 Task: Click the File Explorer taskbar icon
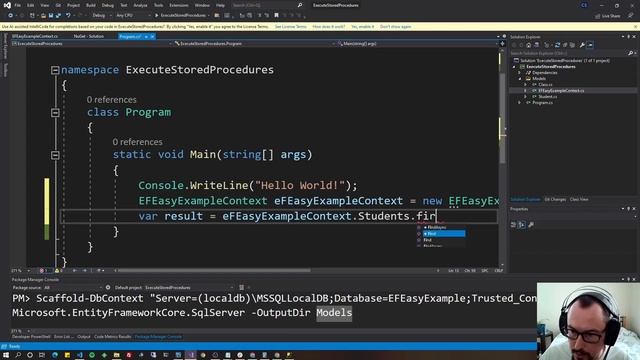116,355
